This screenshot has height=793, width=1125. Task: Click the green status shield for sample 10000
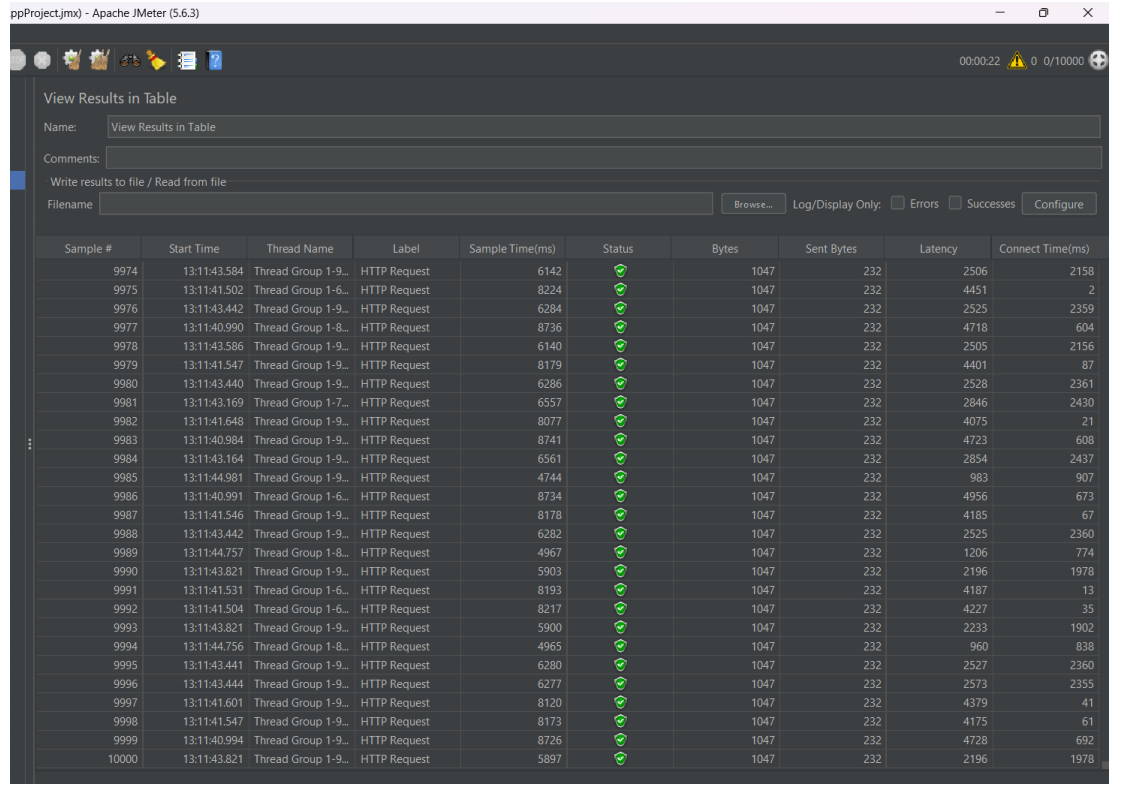pos(620,759)
